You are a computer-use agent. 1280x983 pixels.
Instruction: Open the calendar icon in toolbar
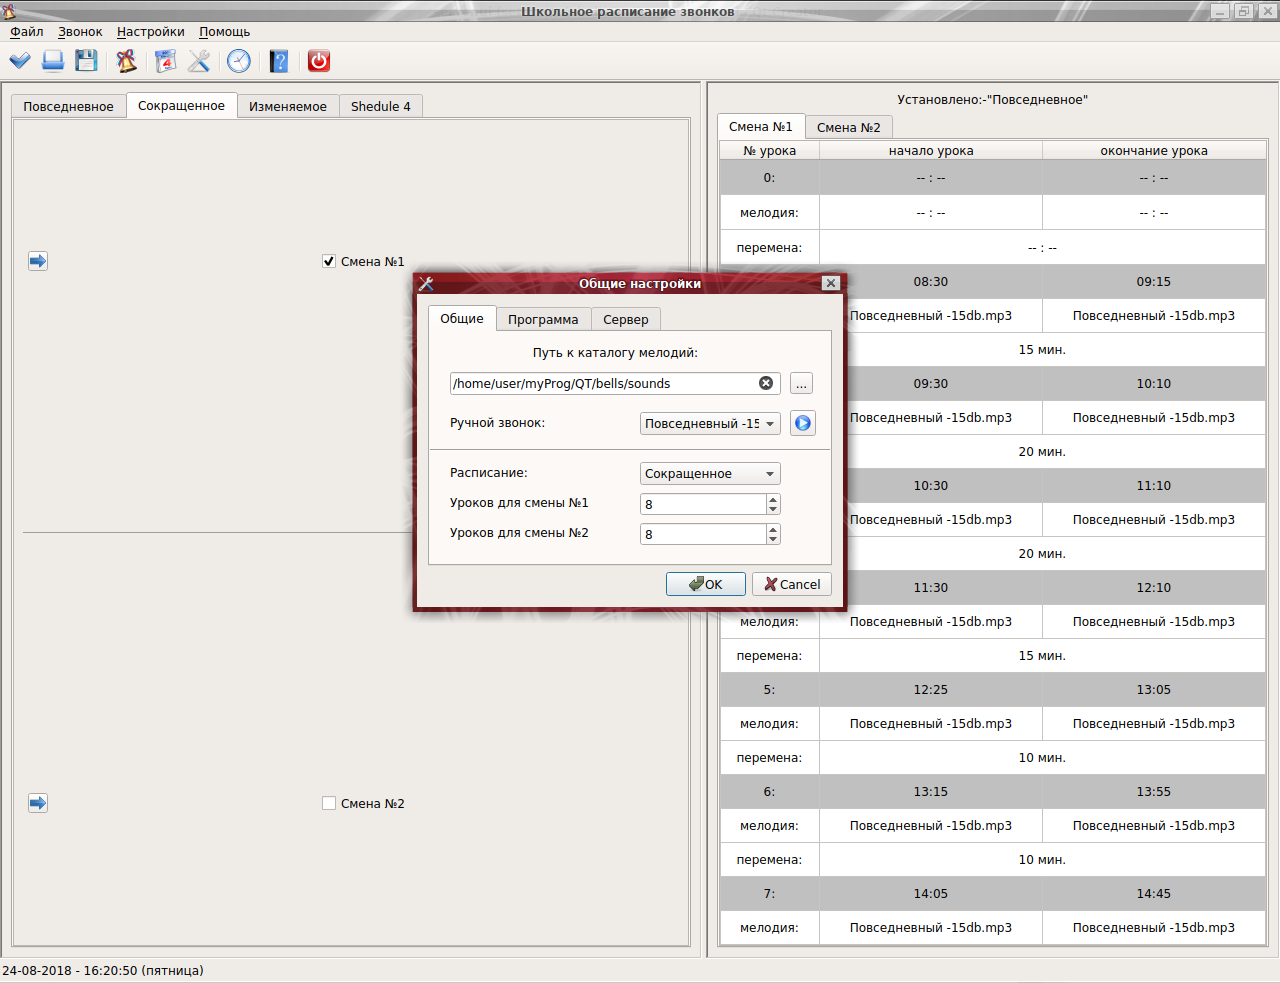(x=165, y=61)
